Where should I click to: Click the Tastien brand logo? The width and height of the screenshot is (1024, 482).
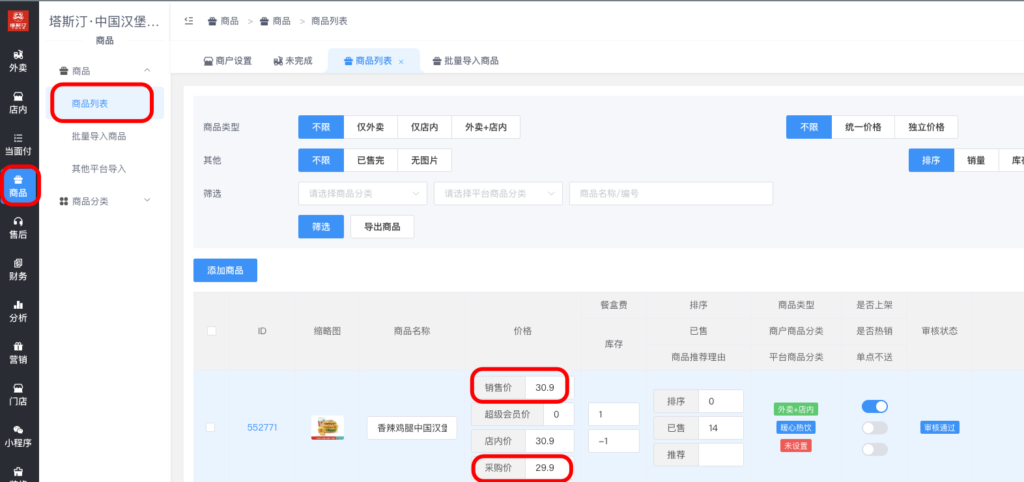18,21
